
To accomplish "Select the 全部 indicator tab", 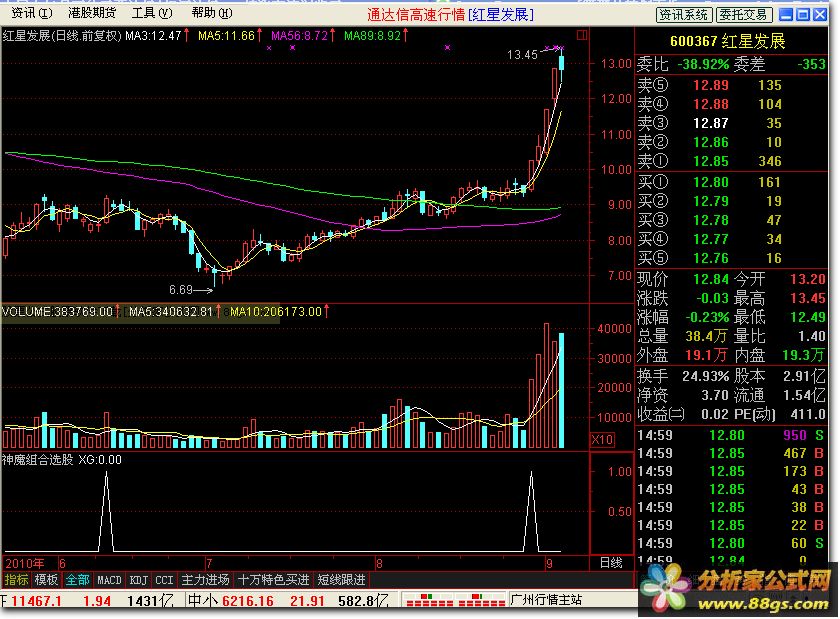I will [x=77, y=580].
